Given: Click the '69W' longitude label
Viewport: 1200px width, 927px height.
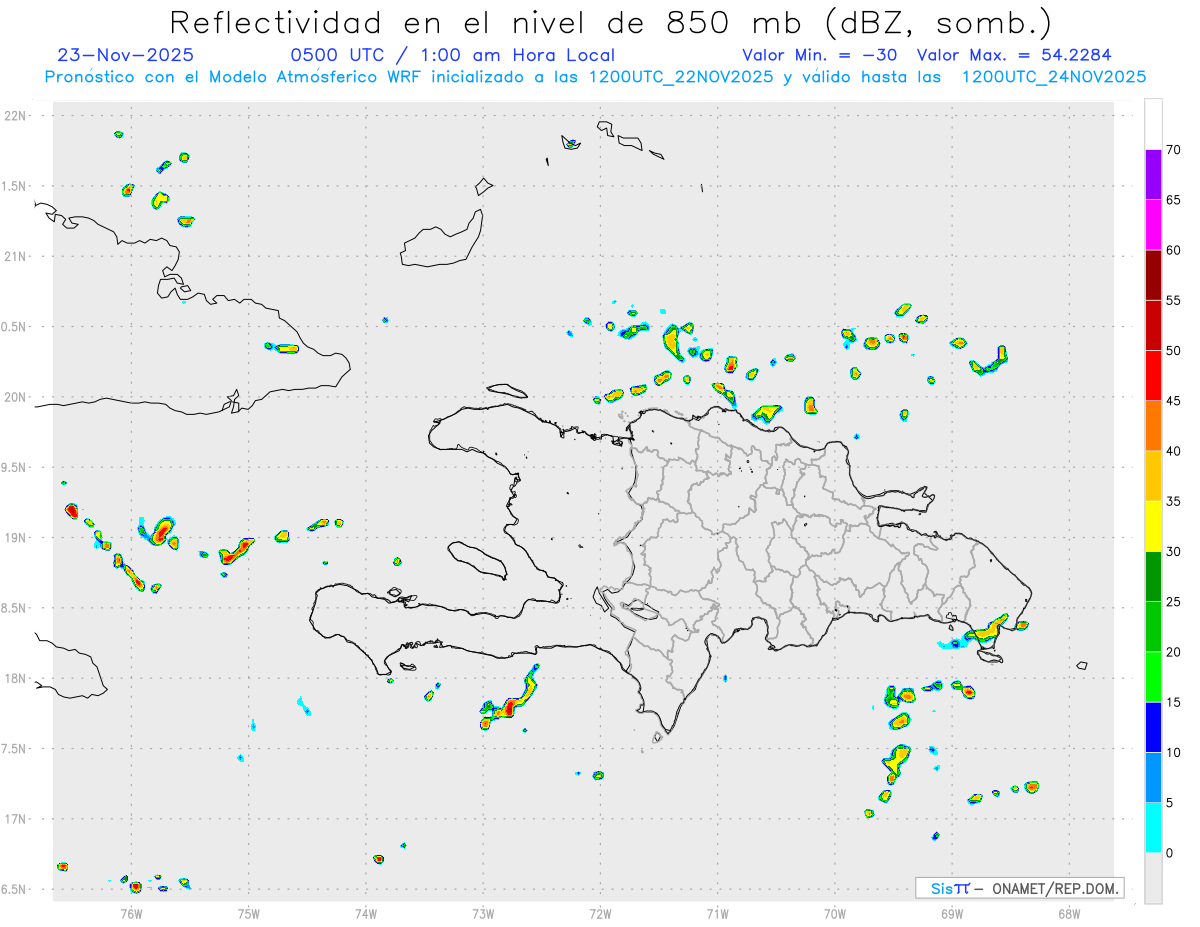Looking at the screenshot, I should pyautogui.click(x=952, y=913).
